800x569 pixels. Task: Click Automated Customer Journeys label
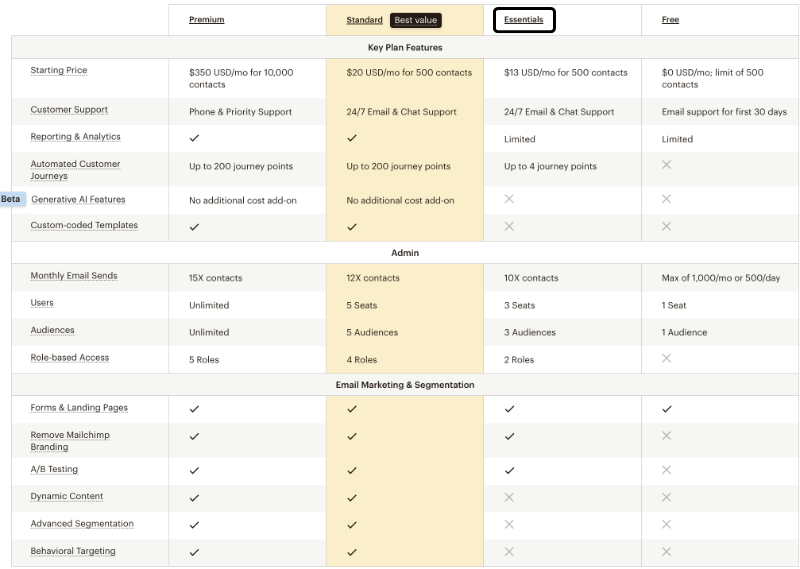pos(76,169)
